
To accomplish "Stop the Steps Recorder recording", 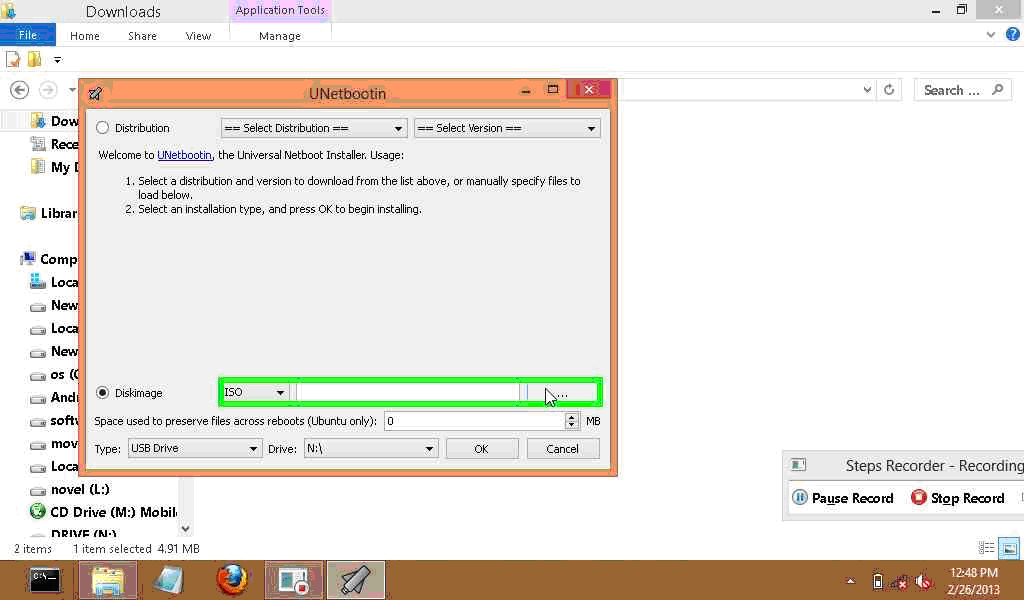I will coord(958,498).
